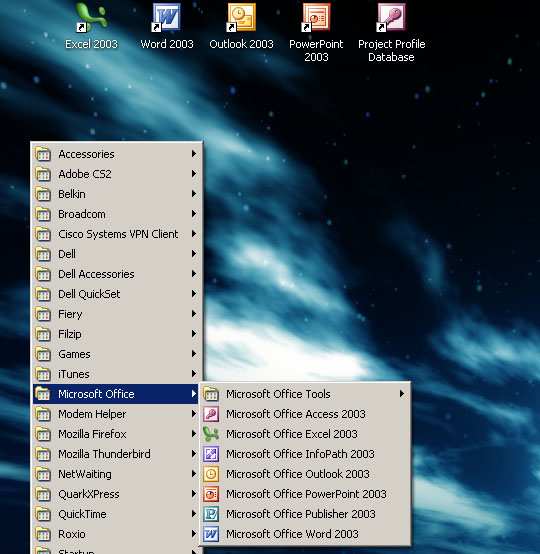The height and width of the screenshot is (554, 540).
Task: Open the Word 2003 desktop shortcut icon
Action: coord(166,17)
